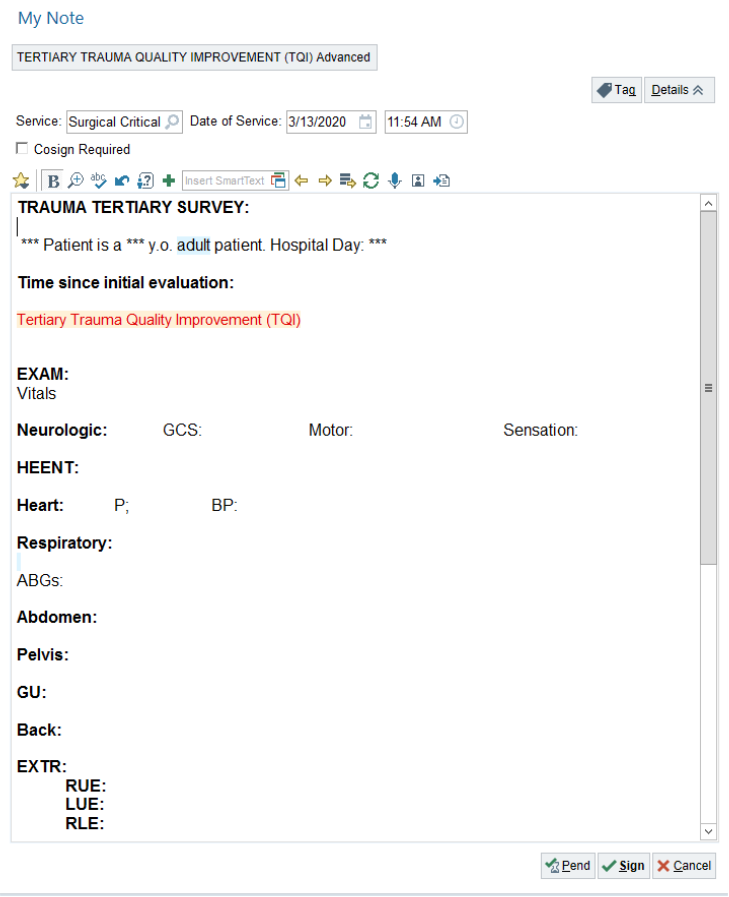The image size is (729, 897).
Task: Toggle bold formatting
Action: [x=52, y=181]
